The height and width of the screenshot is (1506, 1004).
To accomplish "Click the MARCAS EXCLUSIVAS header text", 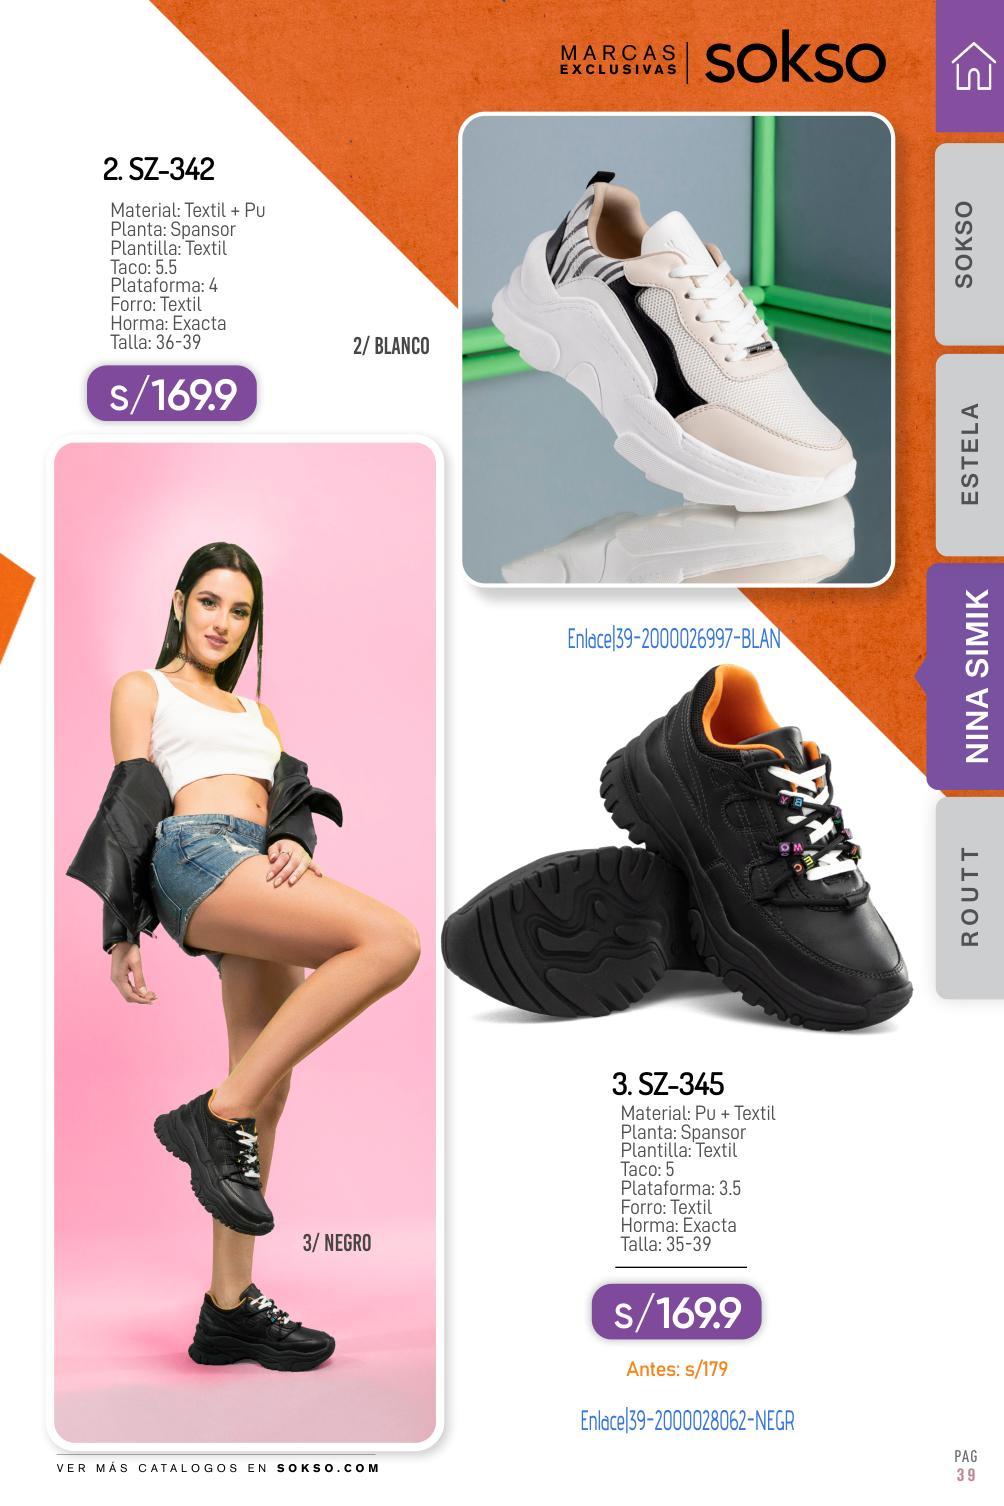I will pos(618,61).
